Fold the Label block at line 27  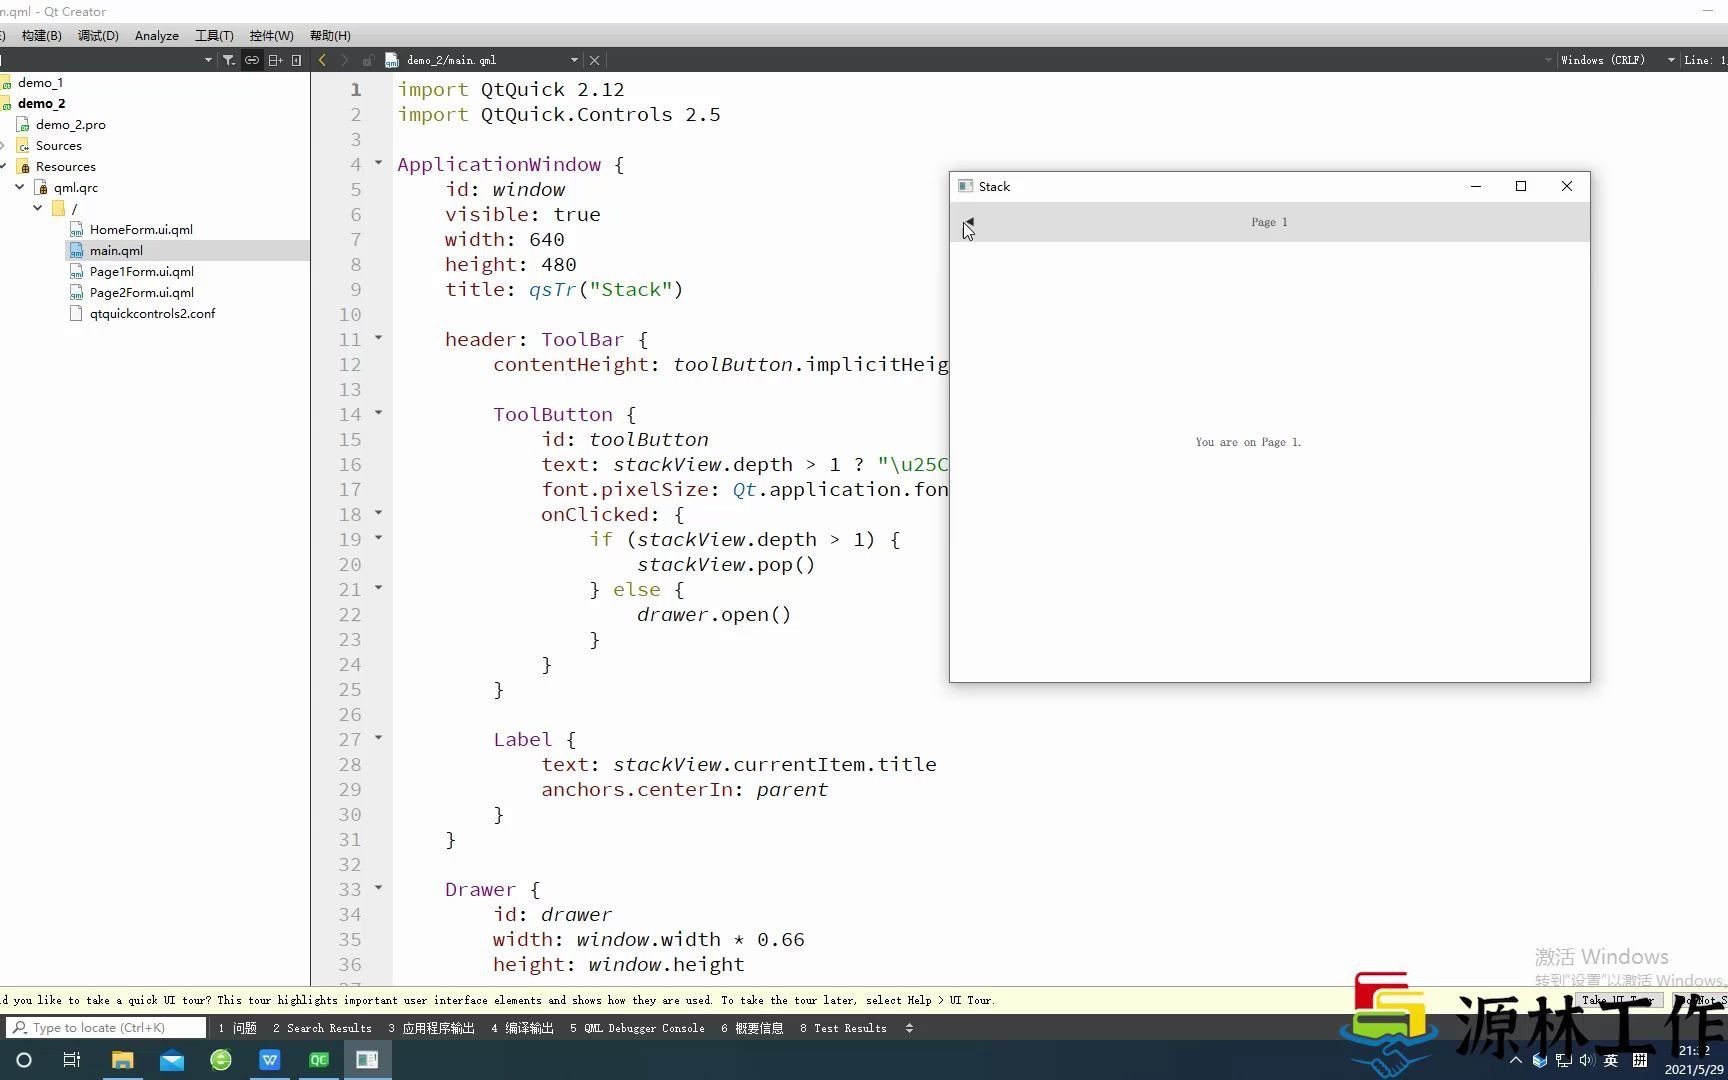[379, 738]
